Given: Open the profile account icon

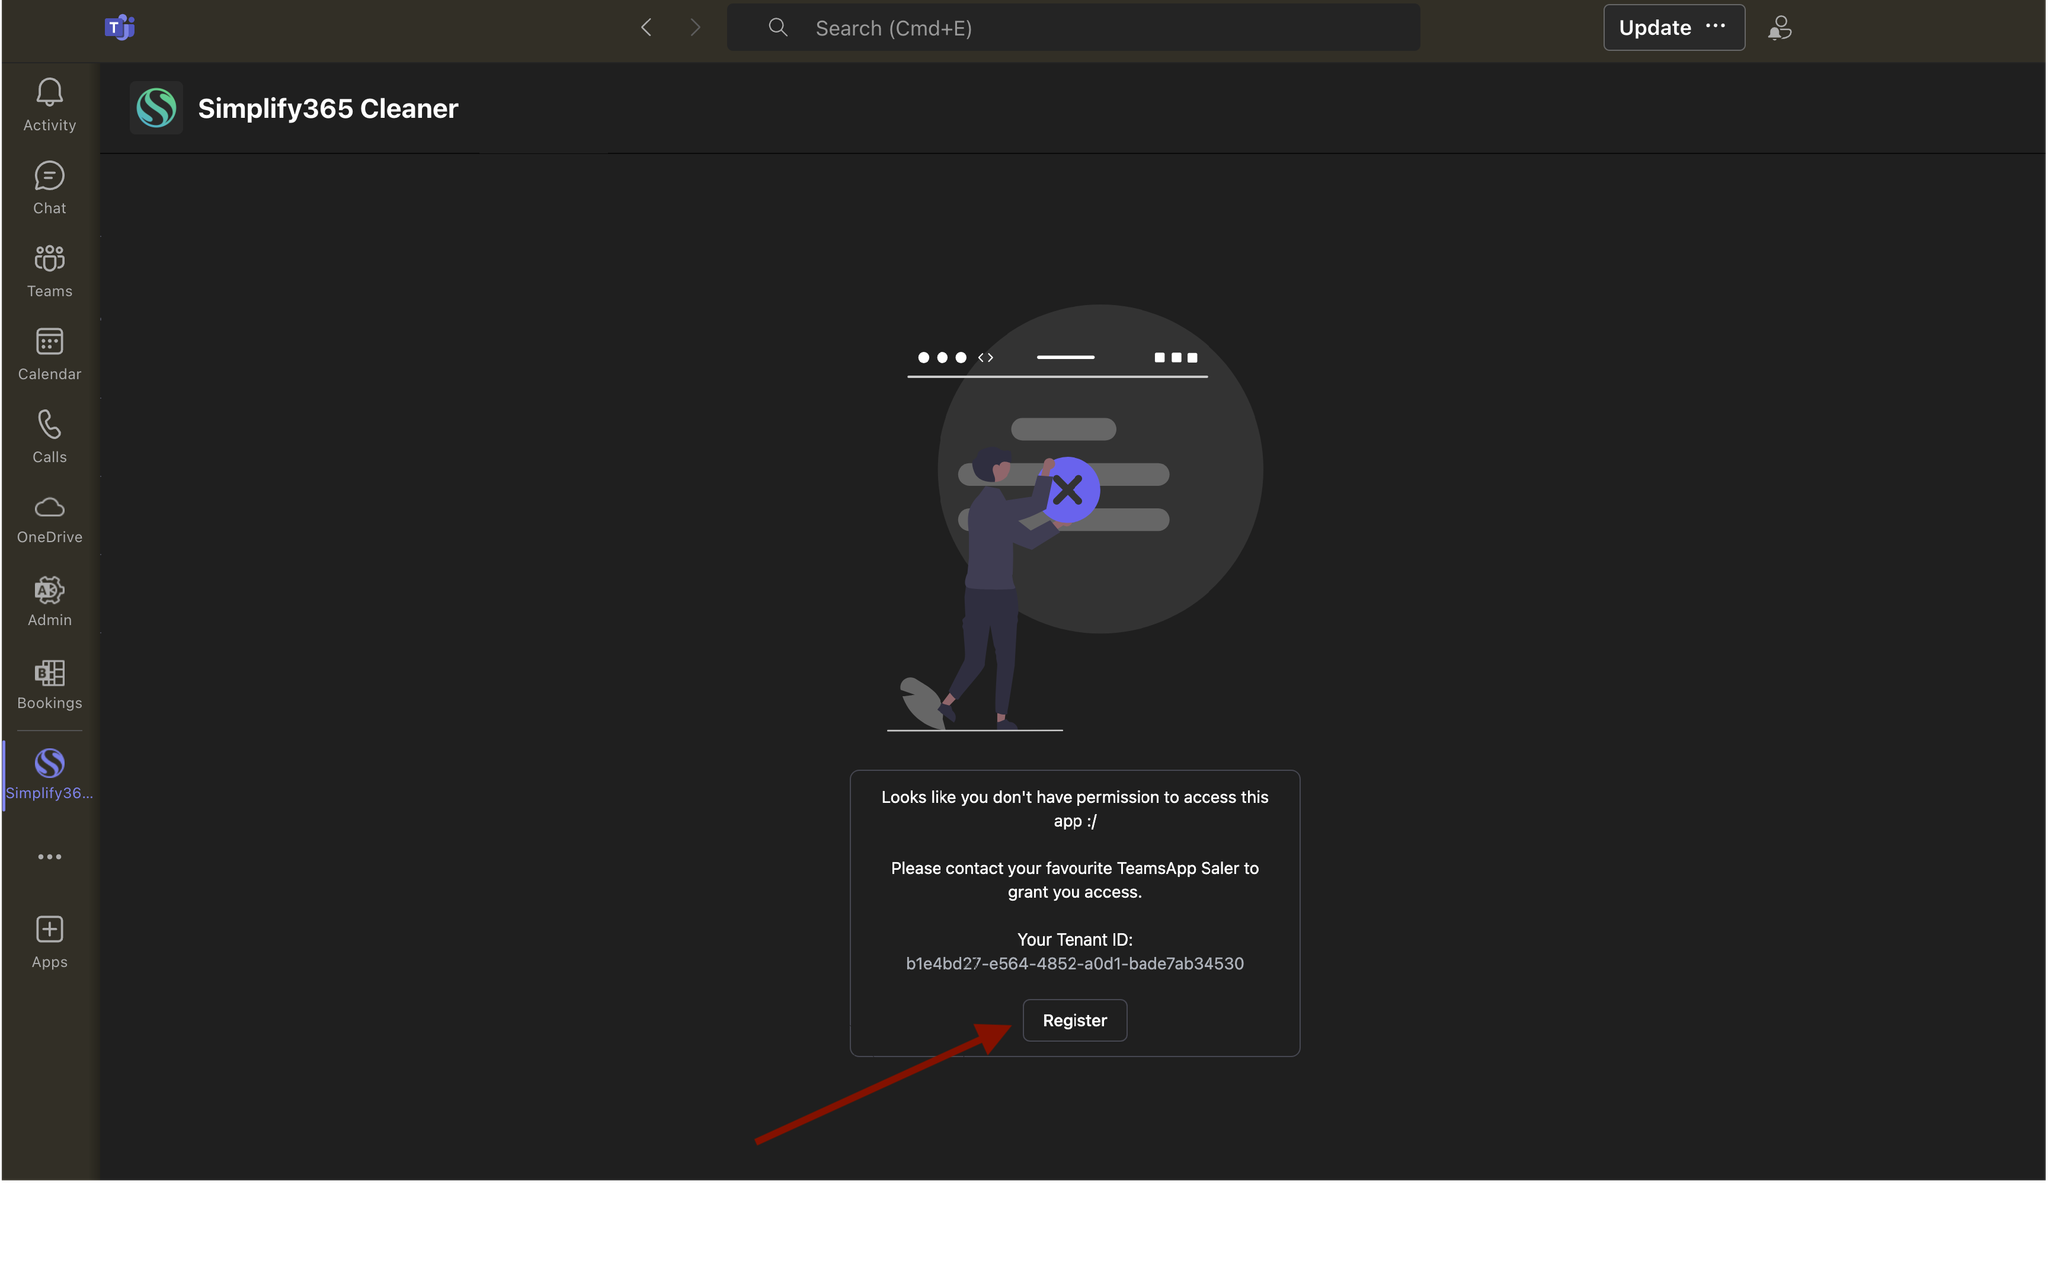Looking at the screenshot, I should (1780, 27).
